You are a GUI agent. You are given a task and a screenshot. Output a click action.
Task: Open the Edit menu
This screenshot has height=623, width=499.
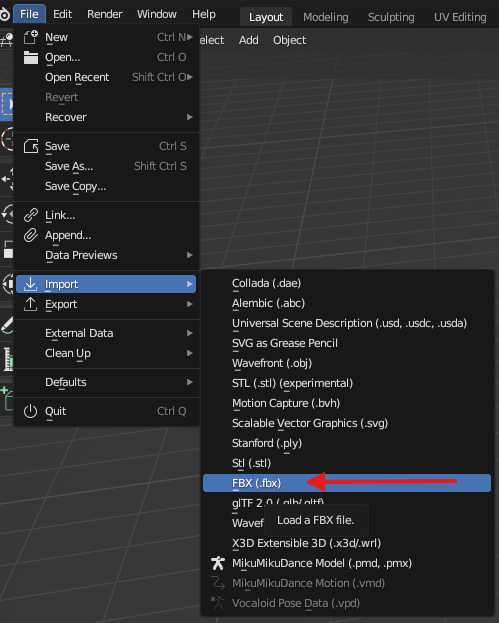tap(62, 14)
